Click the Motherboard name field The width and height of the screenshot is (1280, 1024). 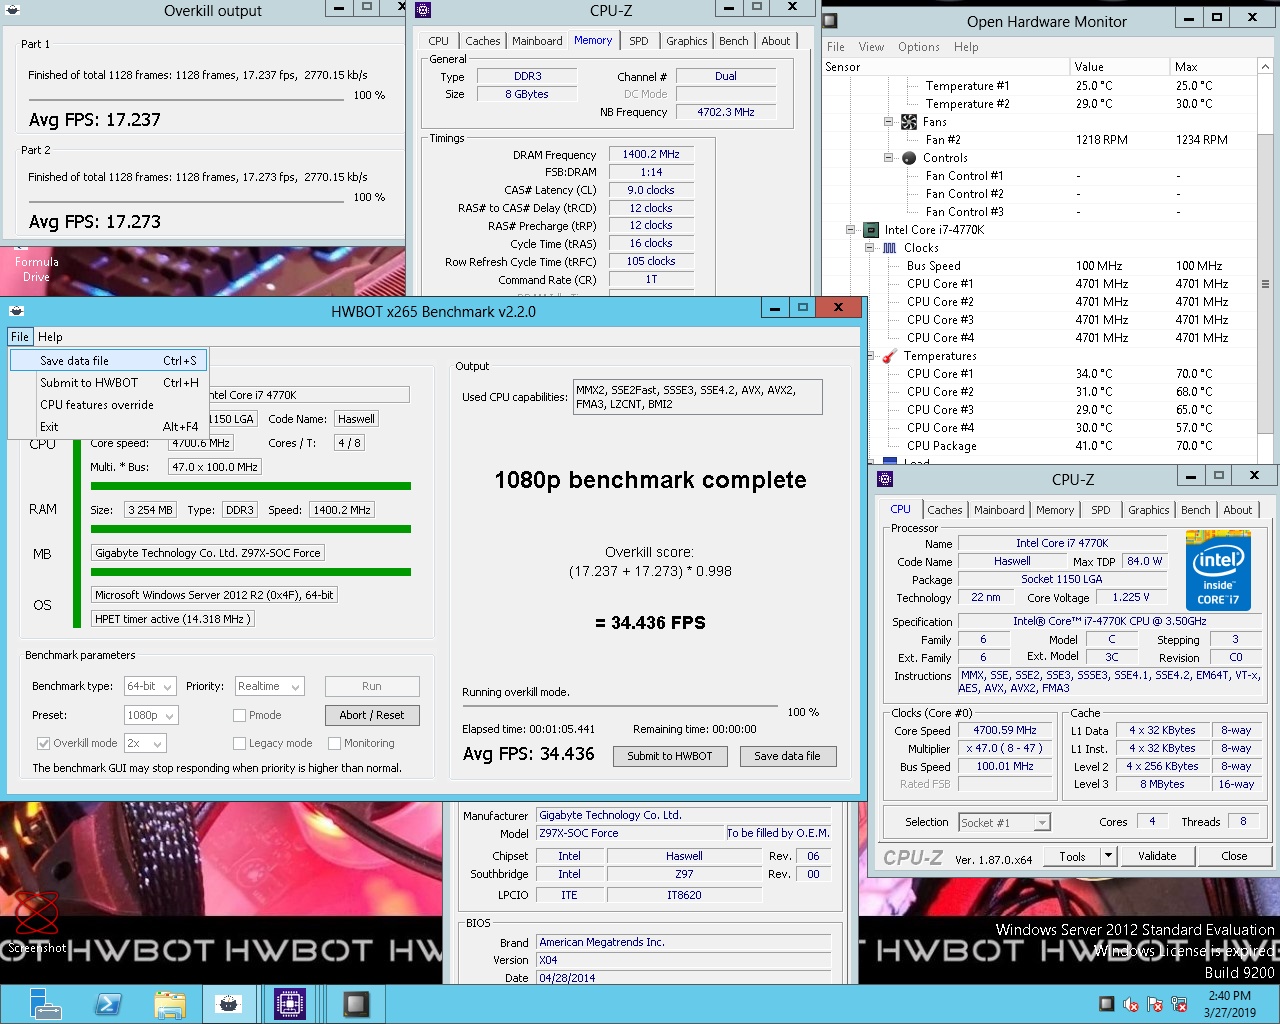[x=208, y=553]
